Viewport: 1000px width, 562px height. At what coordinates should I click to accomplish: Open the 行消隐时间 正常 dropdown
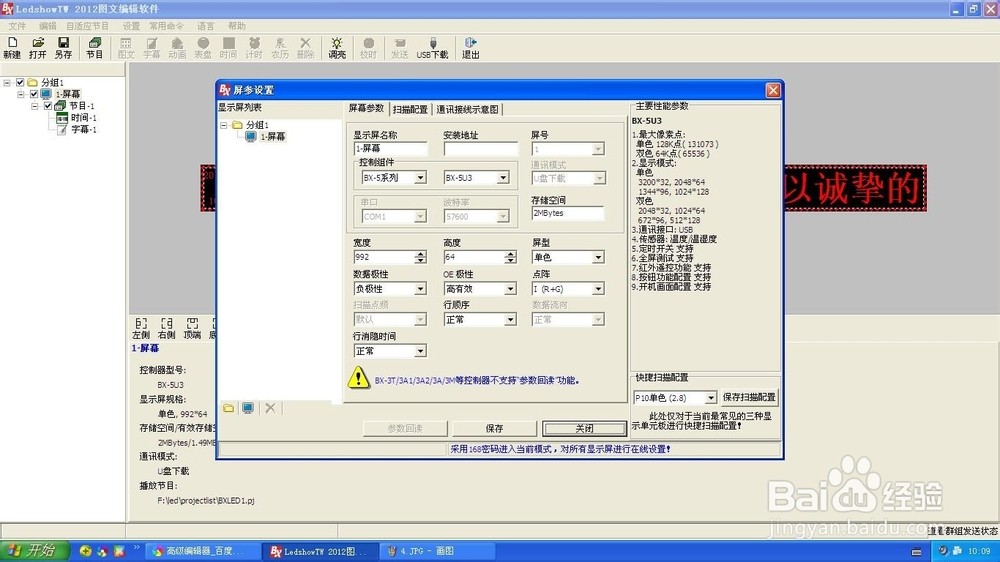tap(420, 351)
